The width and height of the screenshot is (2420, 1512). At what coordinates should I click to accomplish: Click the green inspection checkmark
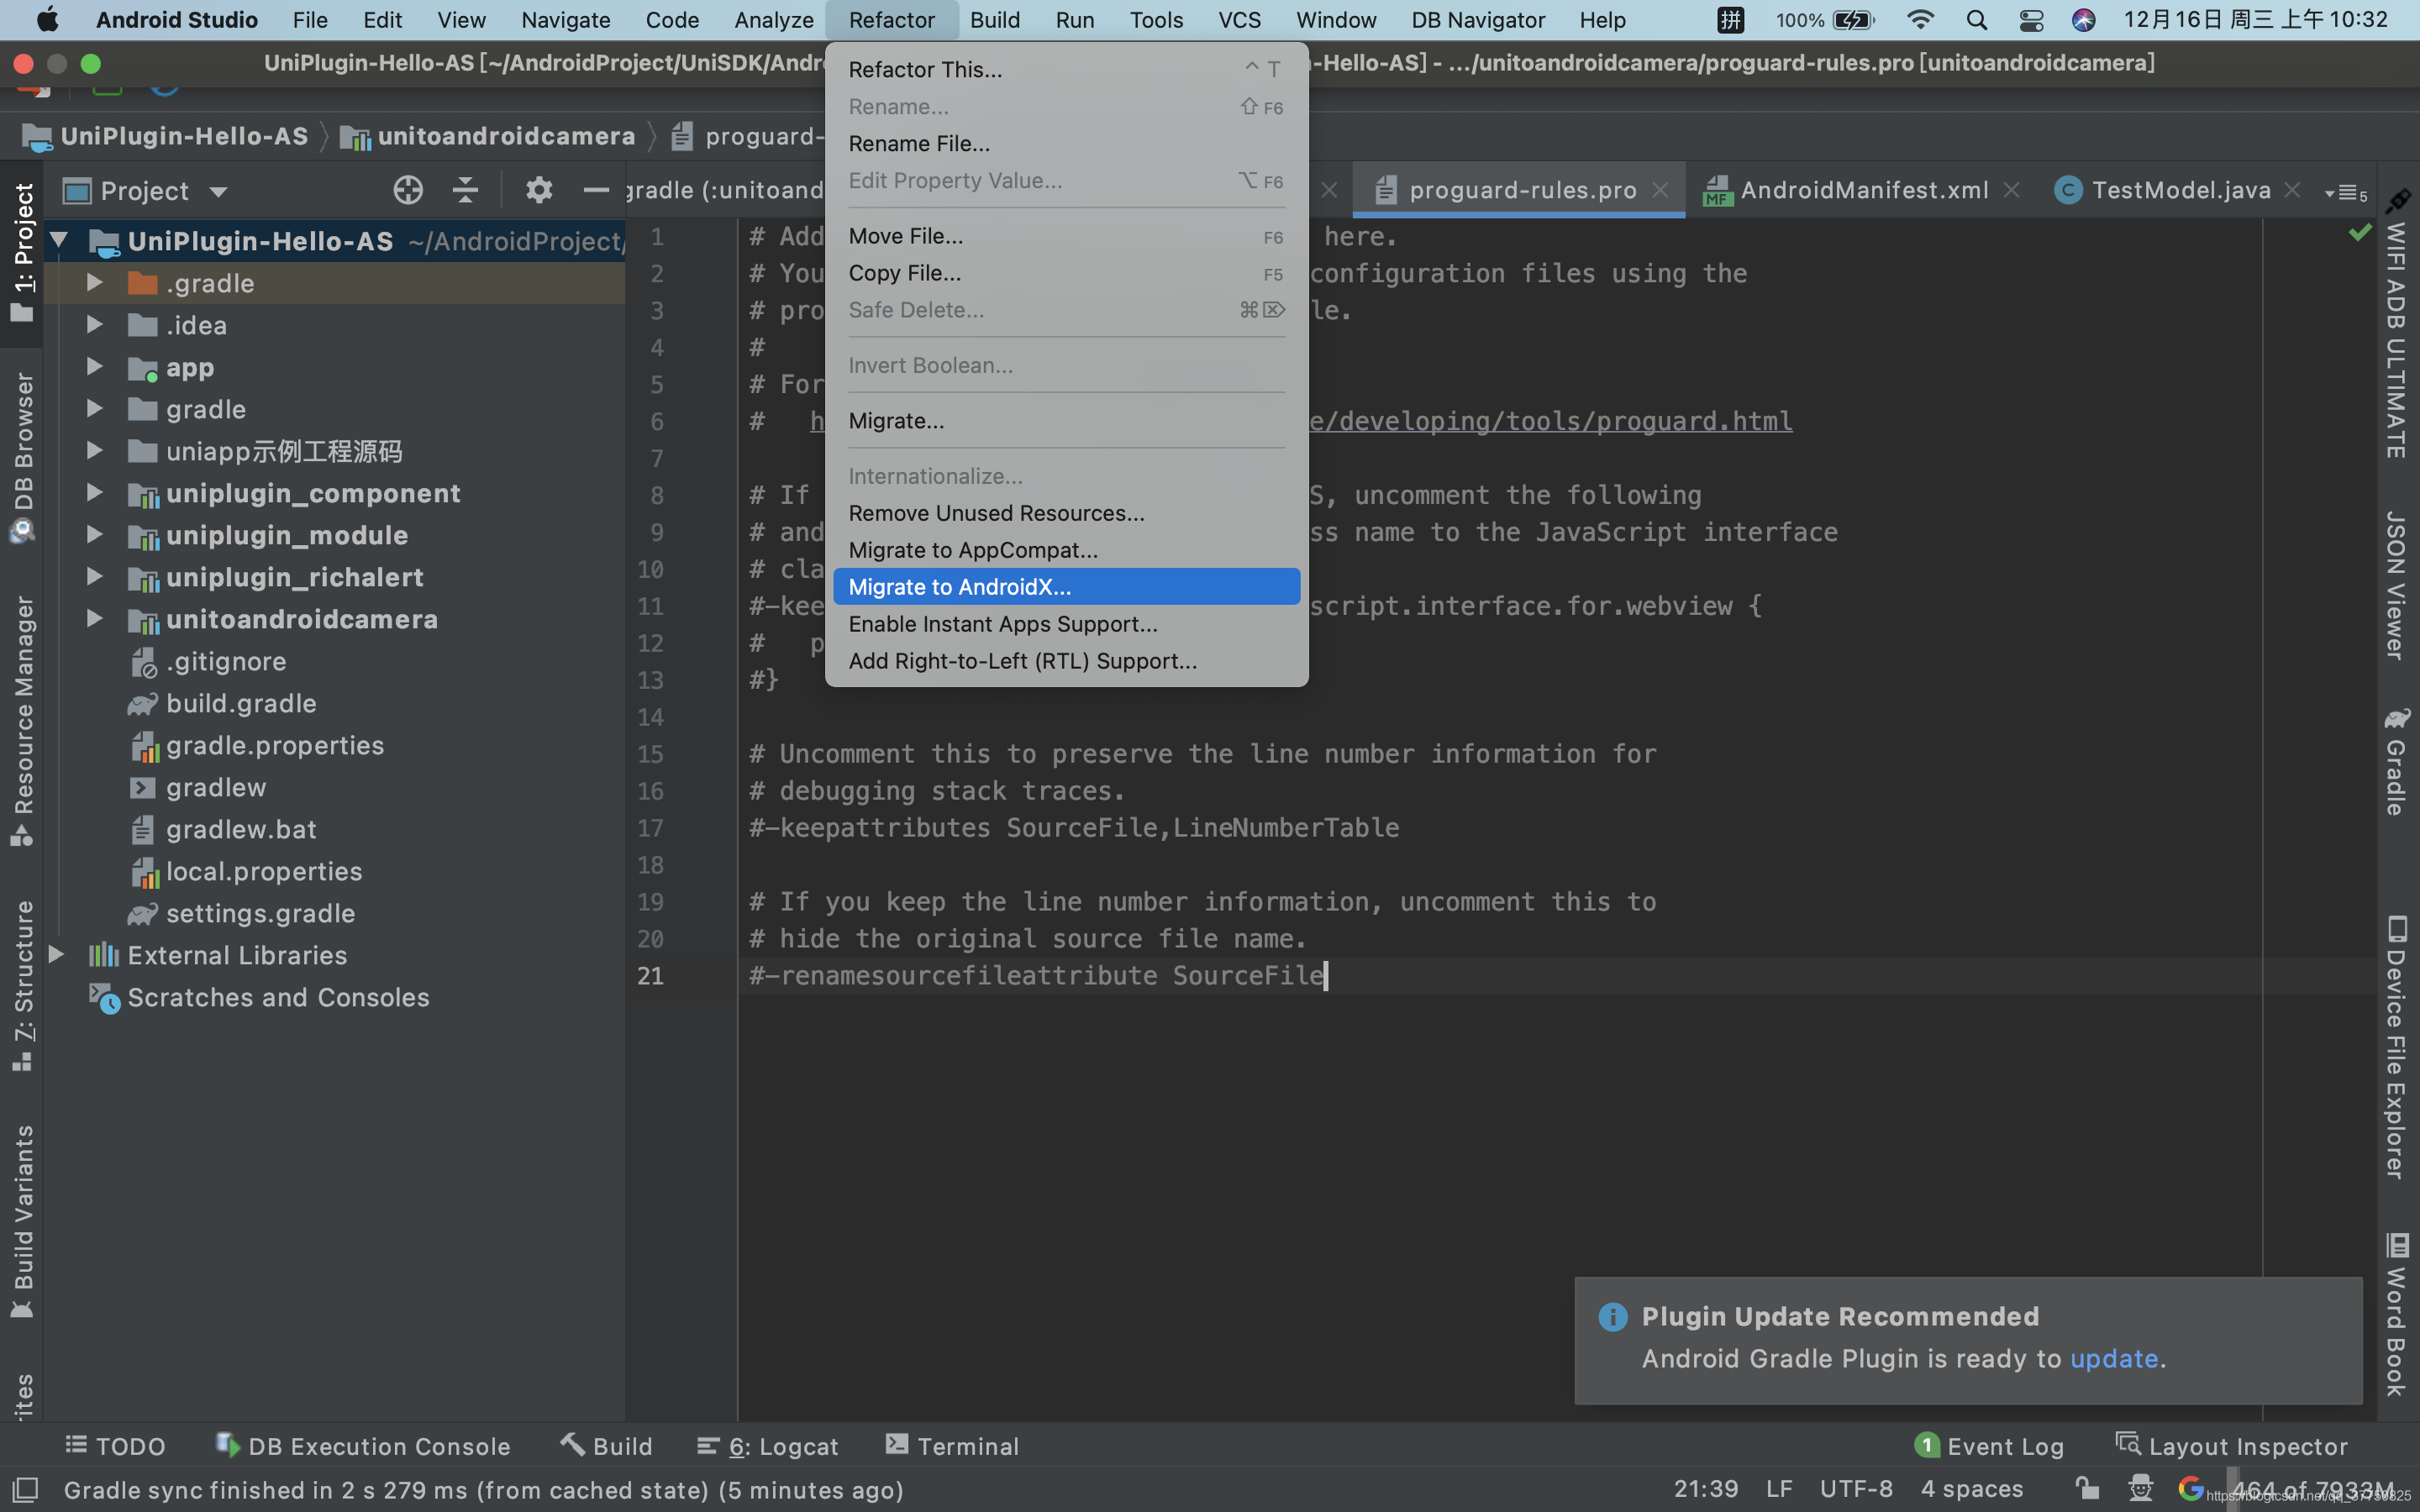(2360, 233)
